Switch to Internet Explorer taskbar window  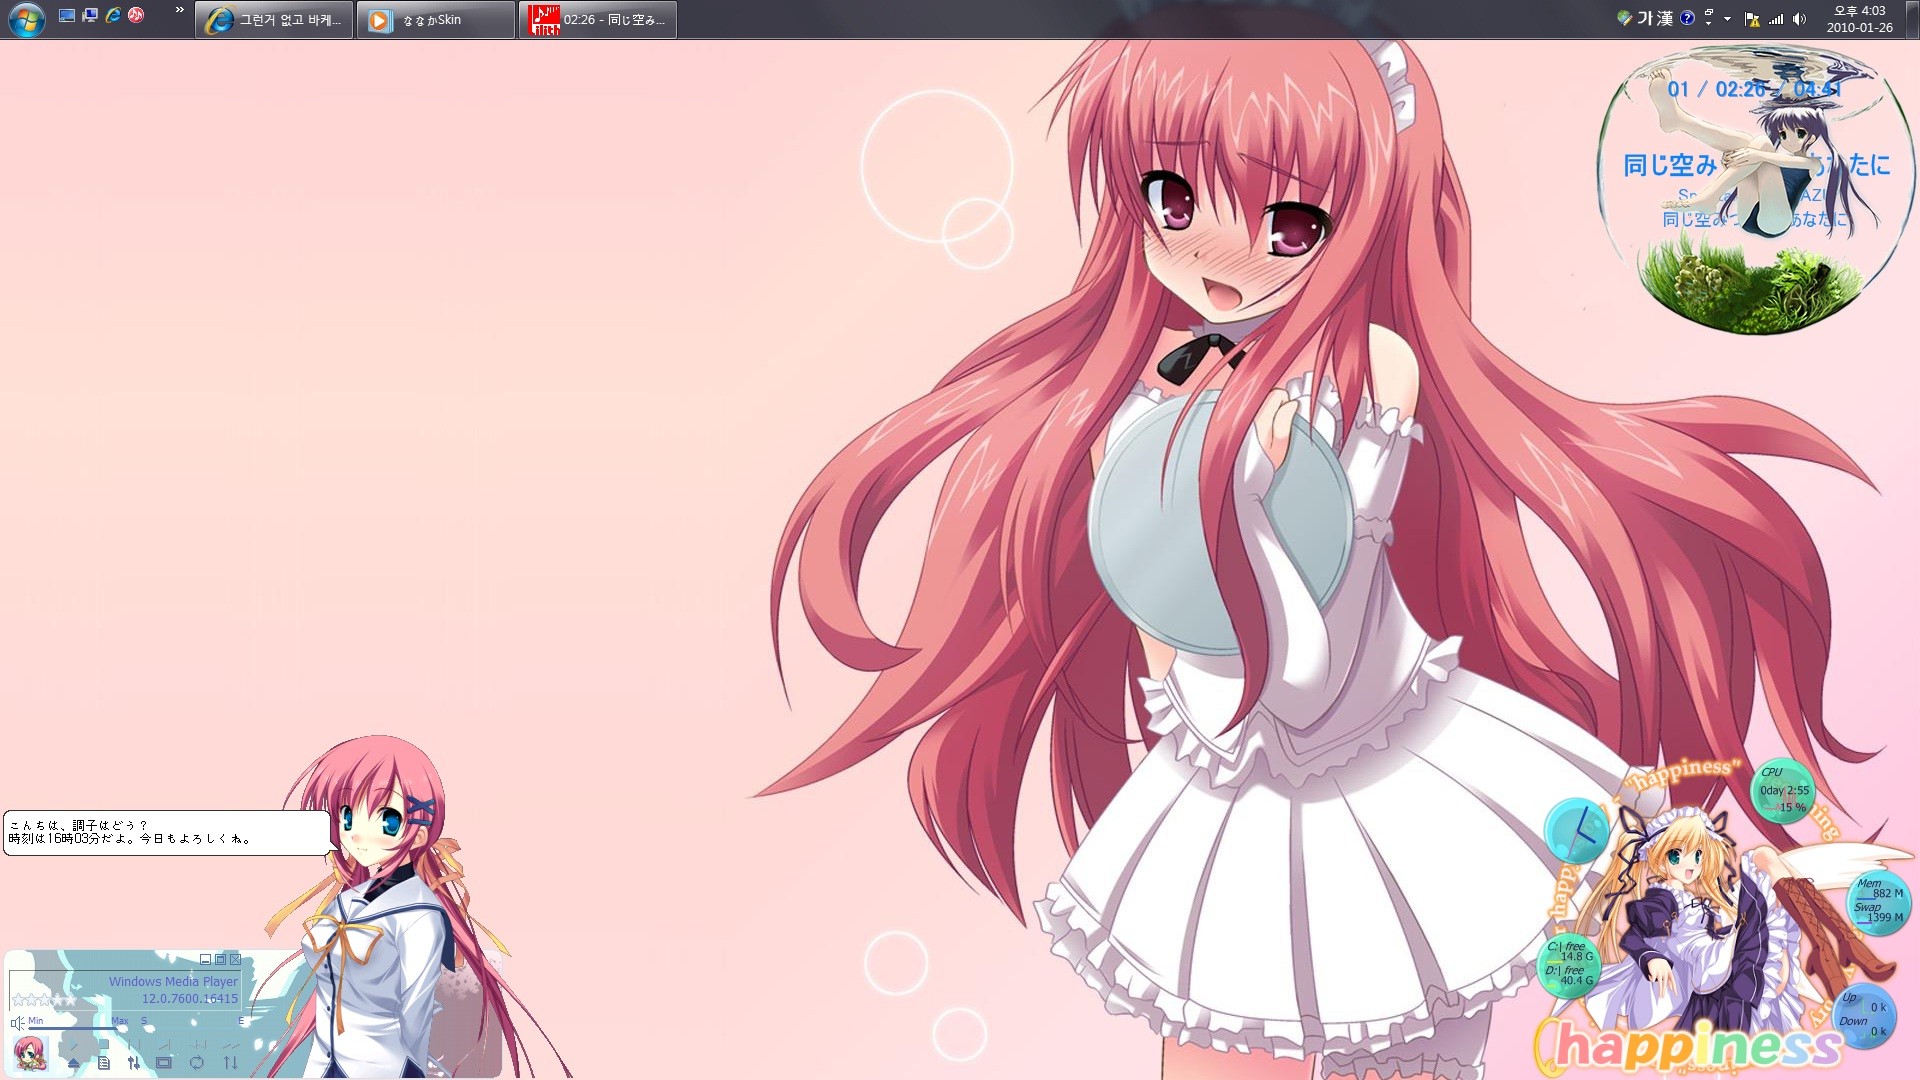pyautogui.click(x=274, y=20)
